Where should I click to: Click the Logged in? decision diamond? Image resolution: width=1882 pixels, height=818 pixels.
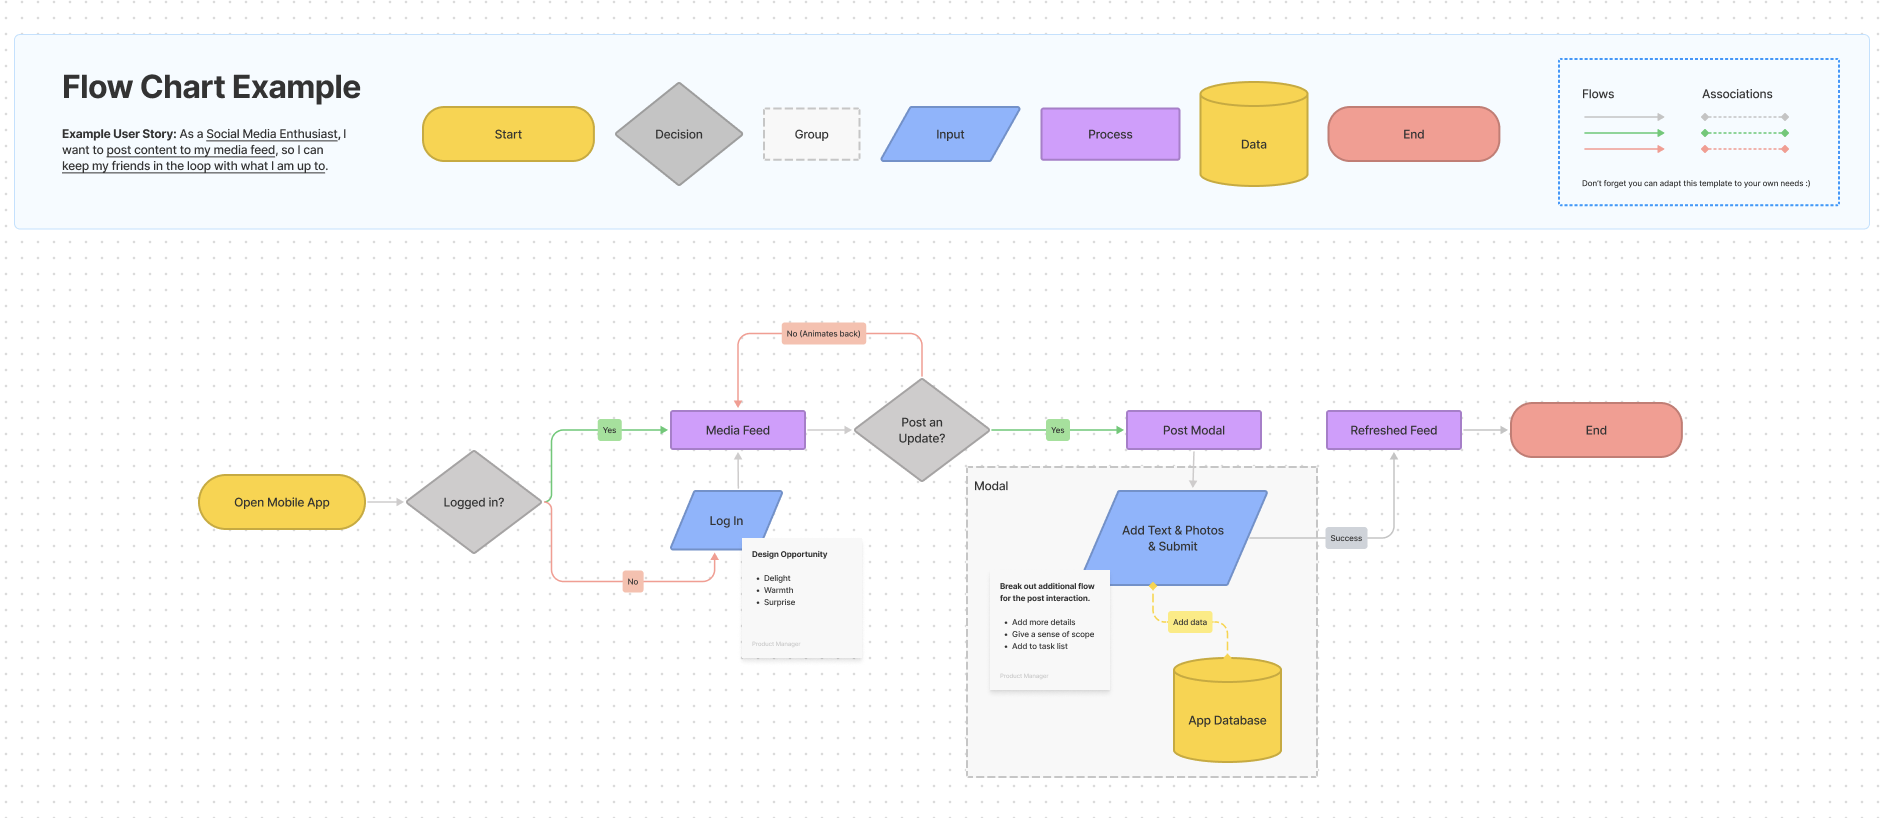[x=474, y=502]
